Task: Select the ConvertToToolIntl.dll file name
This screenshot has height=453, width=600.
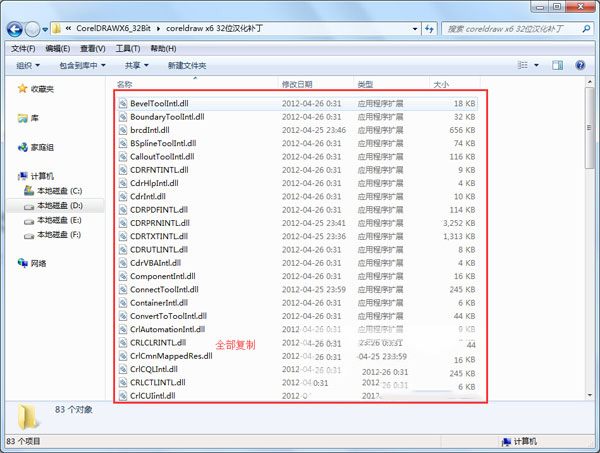Action: click(x=168, y=316)
